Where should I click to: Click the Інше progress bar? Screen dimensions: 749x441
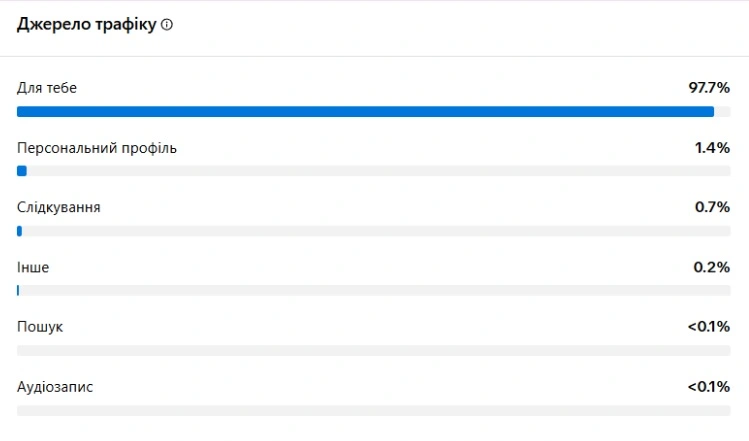point(374,290)
